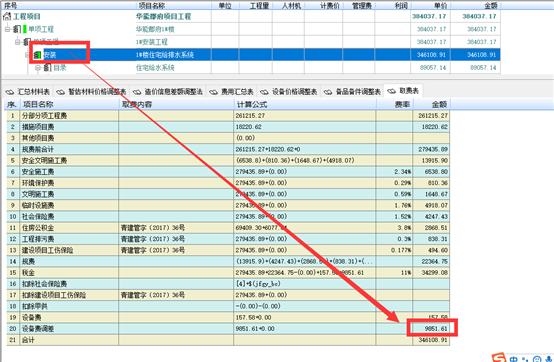Click the 2.34% rate for 安全施工费
This screenshot has height=362, width=554.
403,172
